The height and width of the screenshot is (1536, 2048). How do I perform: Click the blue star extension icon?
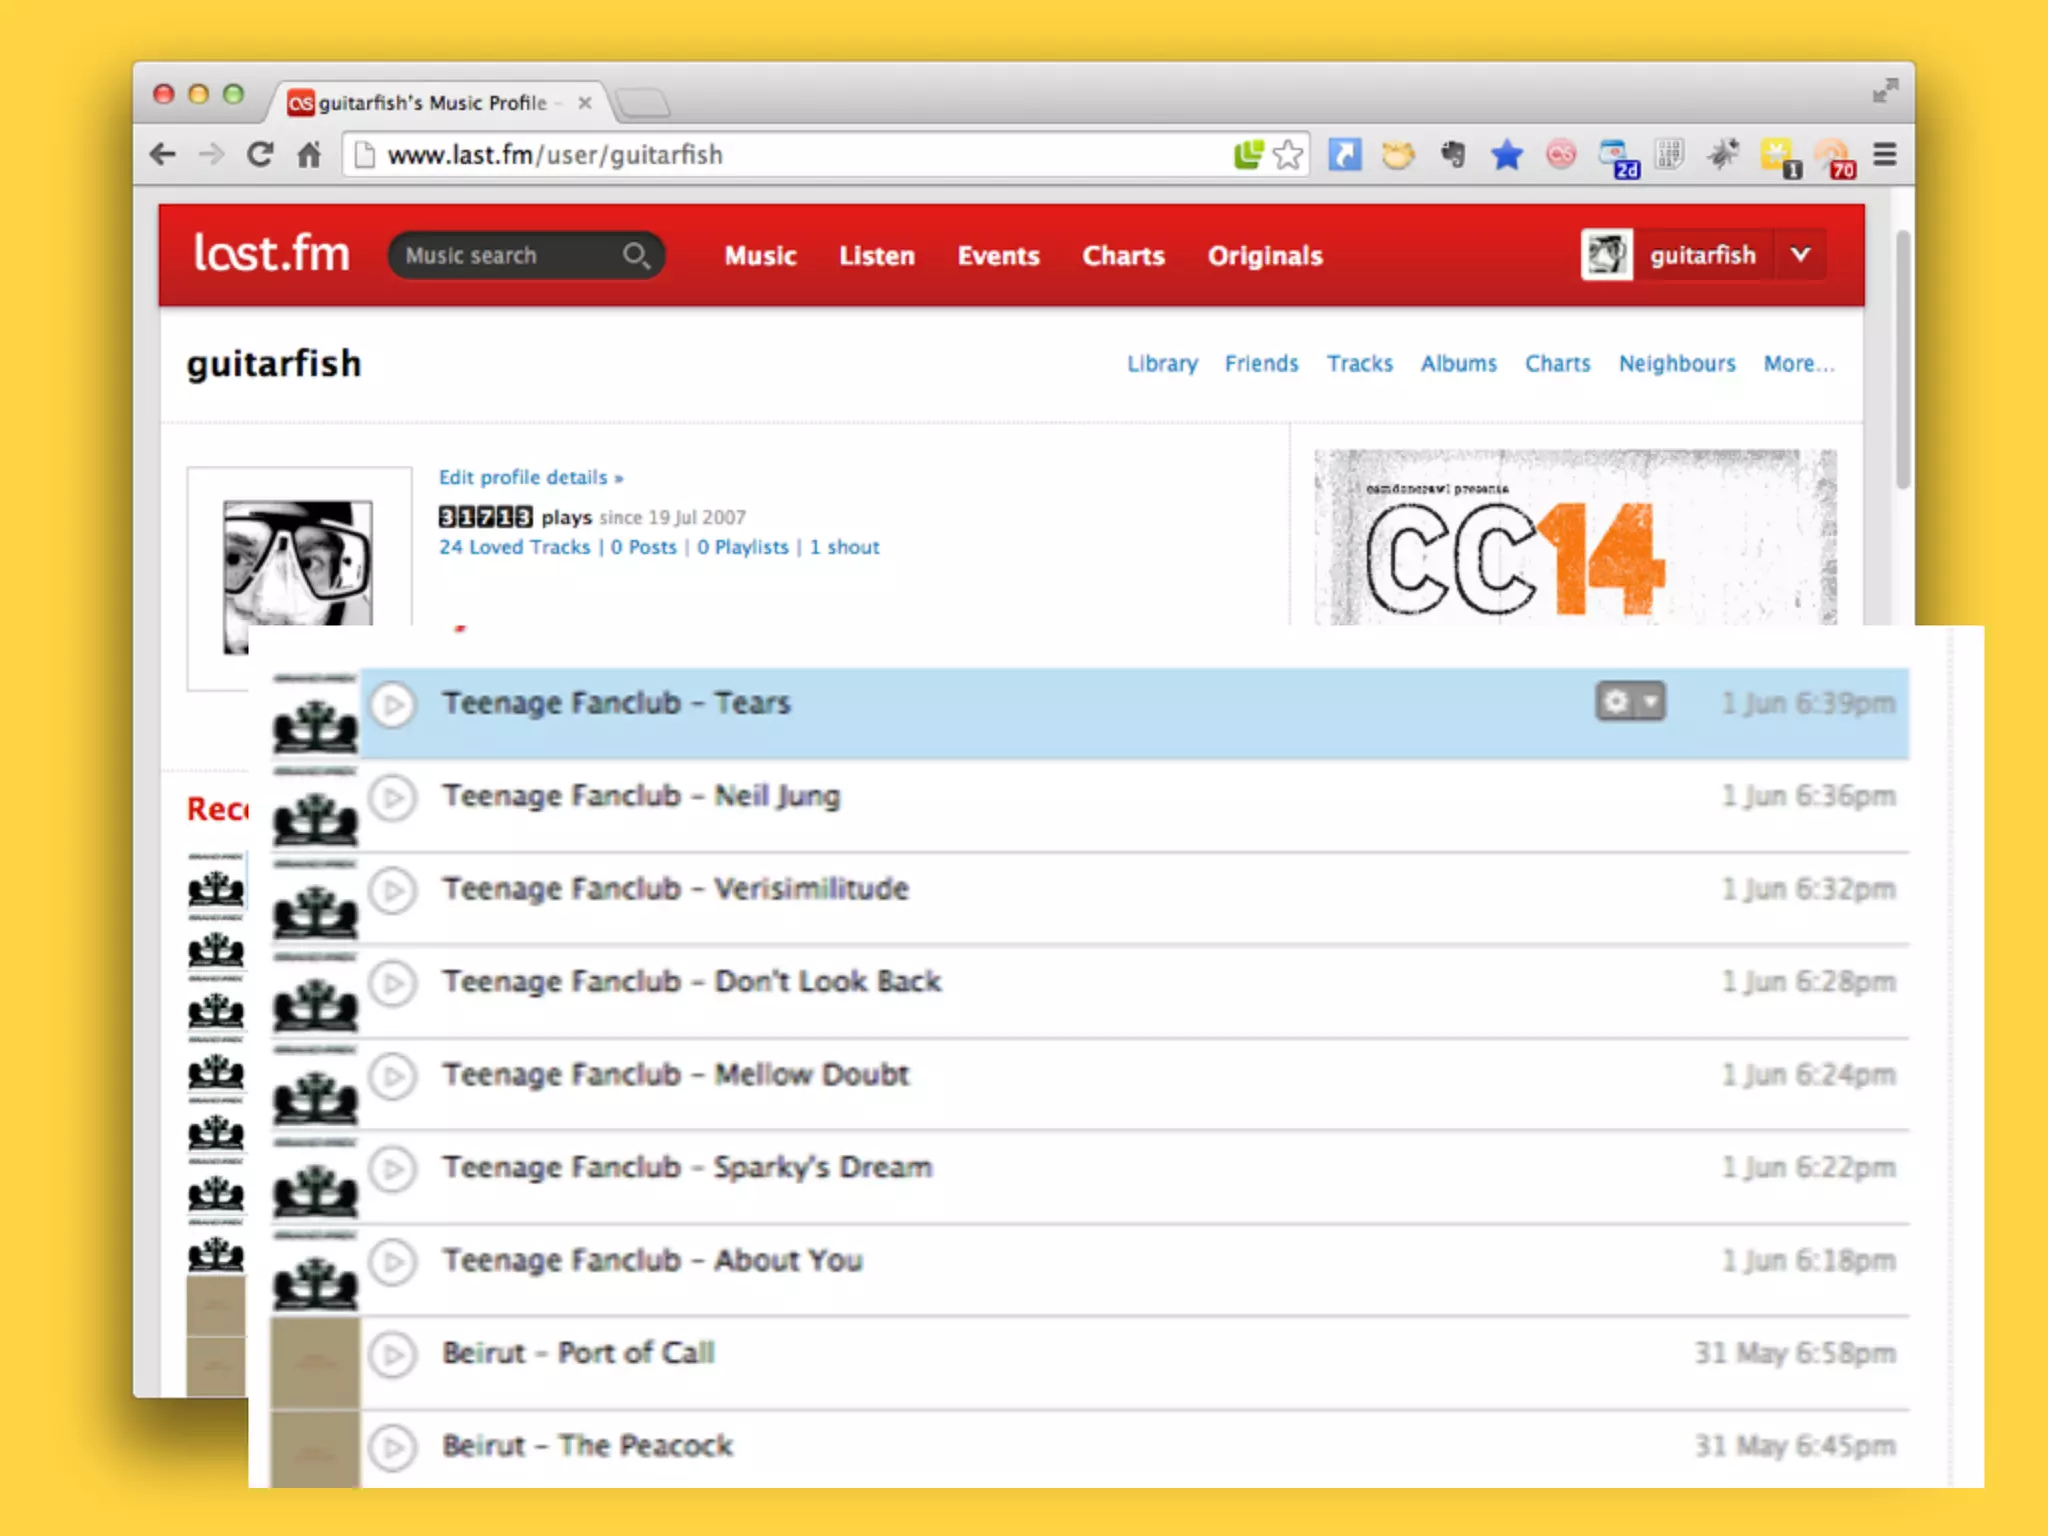1506,155
